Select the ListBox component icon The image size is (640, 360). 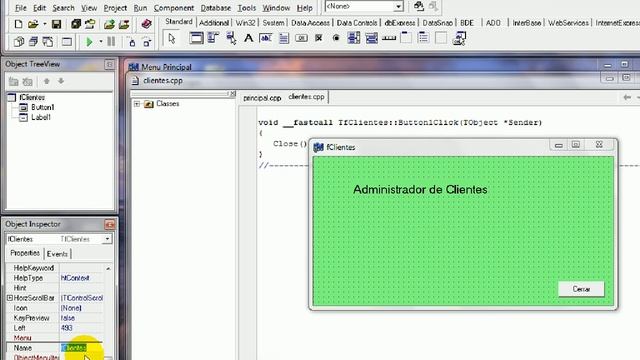click(x=354, y=38)
